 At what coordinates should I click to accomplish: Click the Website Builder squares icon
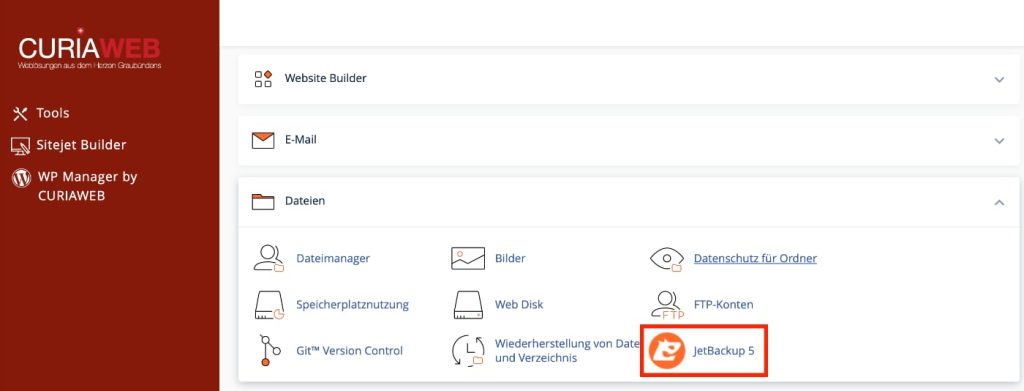coord(263,79)
